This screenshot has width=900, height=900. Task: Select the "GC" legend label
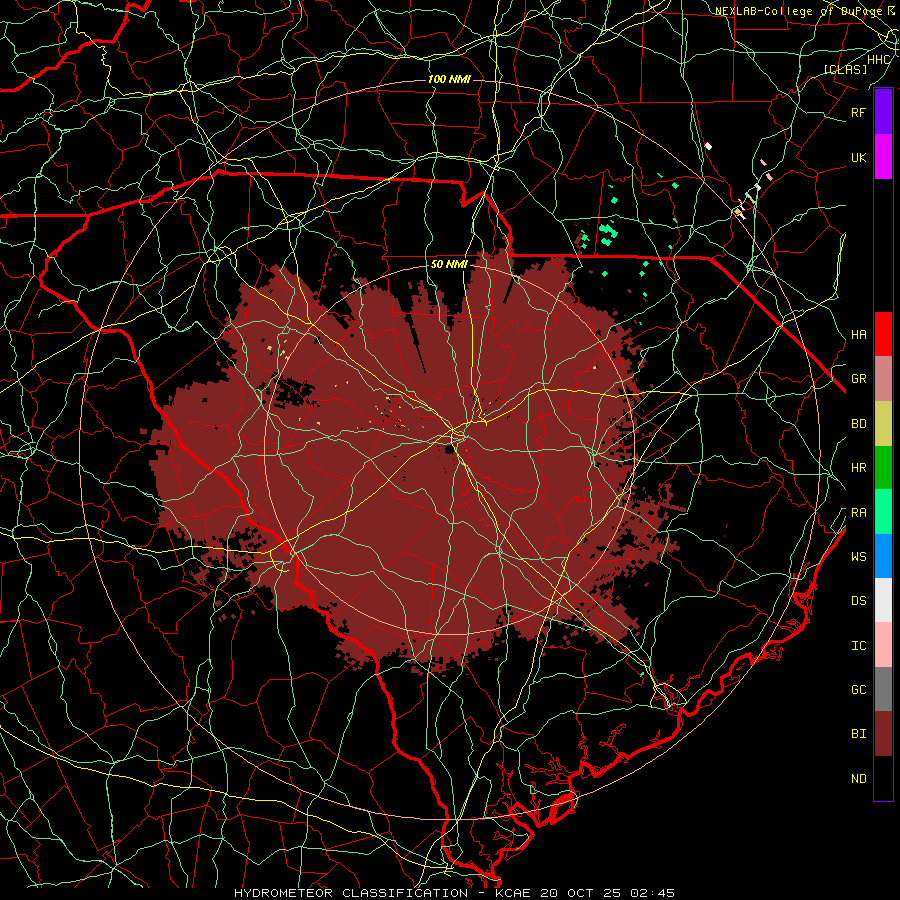858,690
